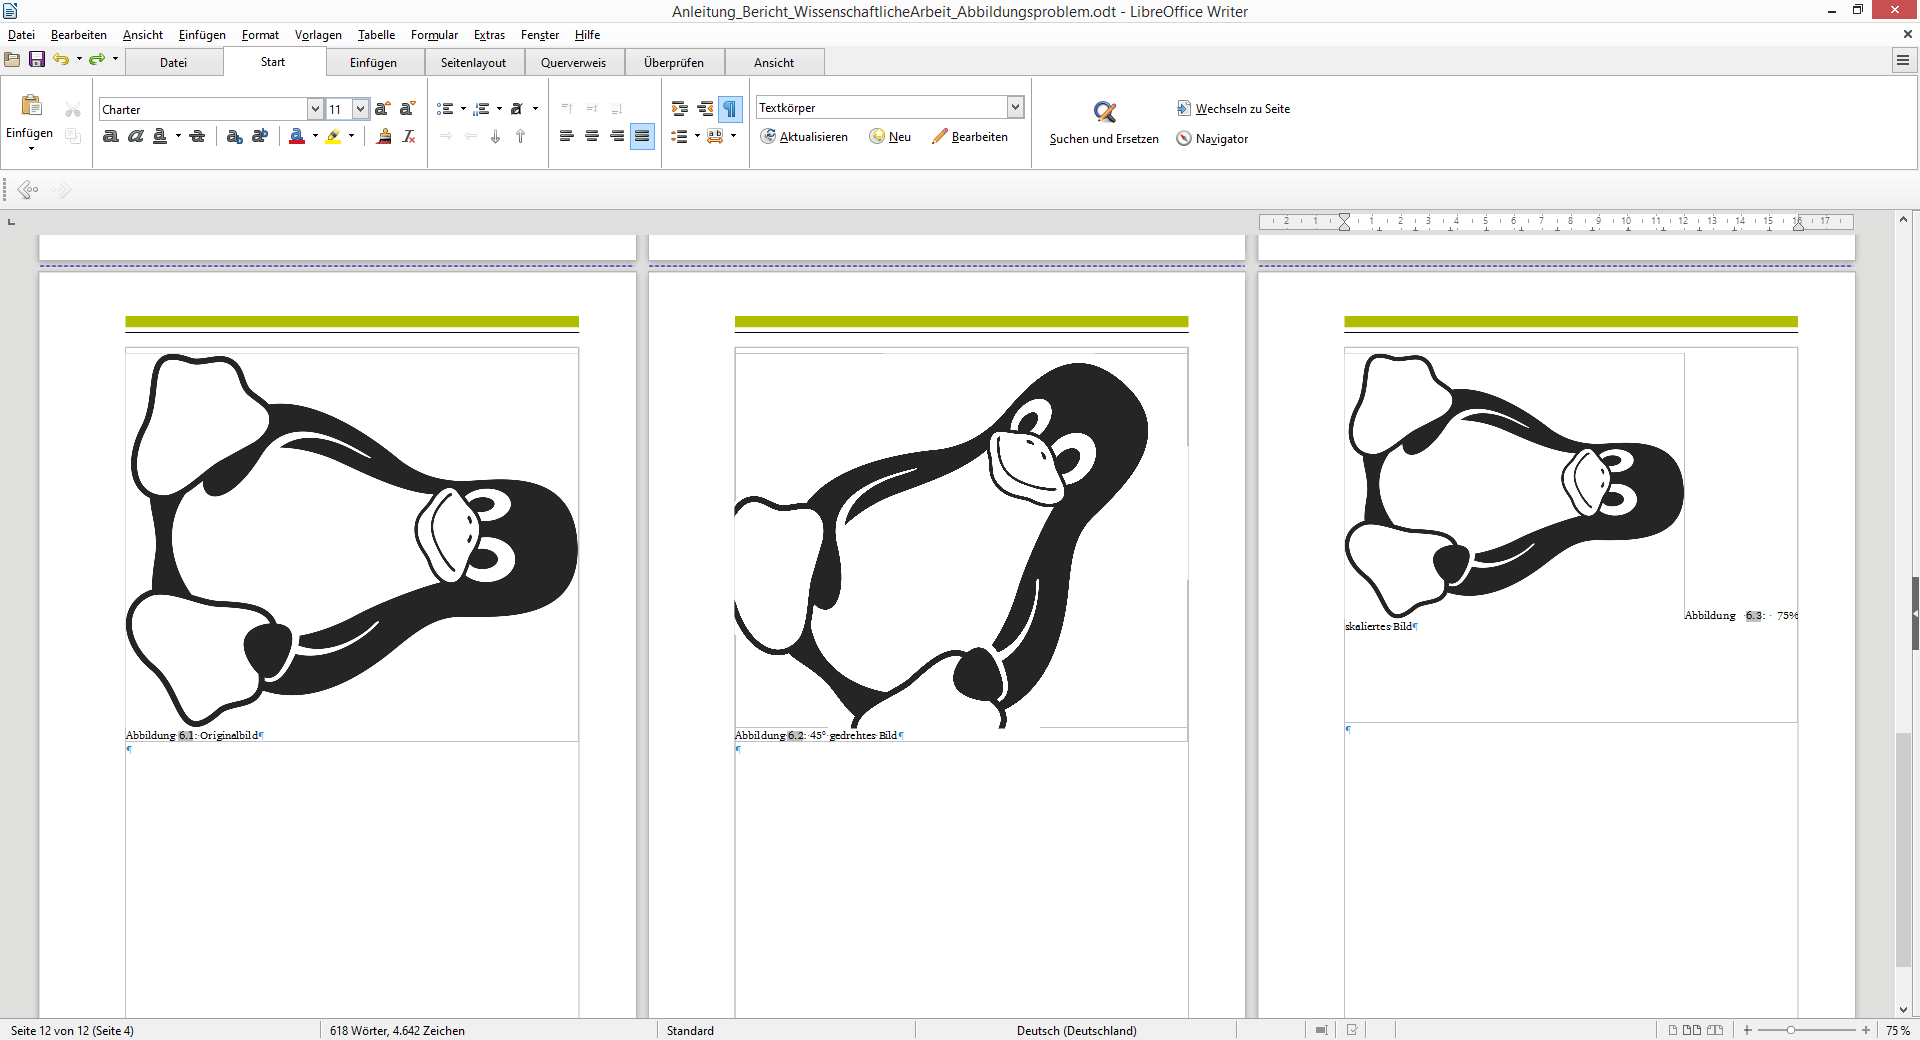Screen dimensions: 1920x1040
Task: Increase paragraph indent
Action: tap(680, 109)
